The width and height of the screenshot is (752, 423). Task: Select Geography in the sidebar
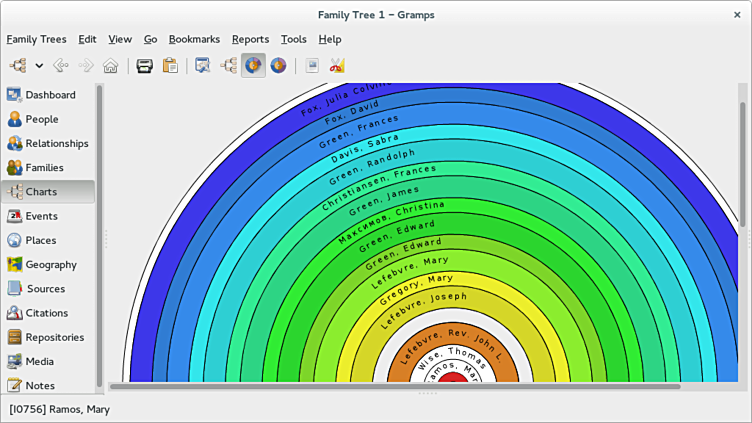[x=51, y=265]
